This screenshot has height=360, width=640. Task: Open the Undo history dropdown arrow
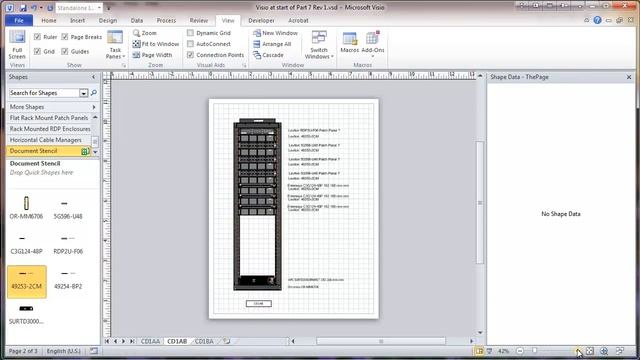coord(41,8)
